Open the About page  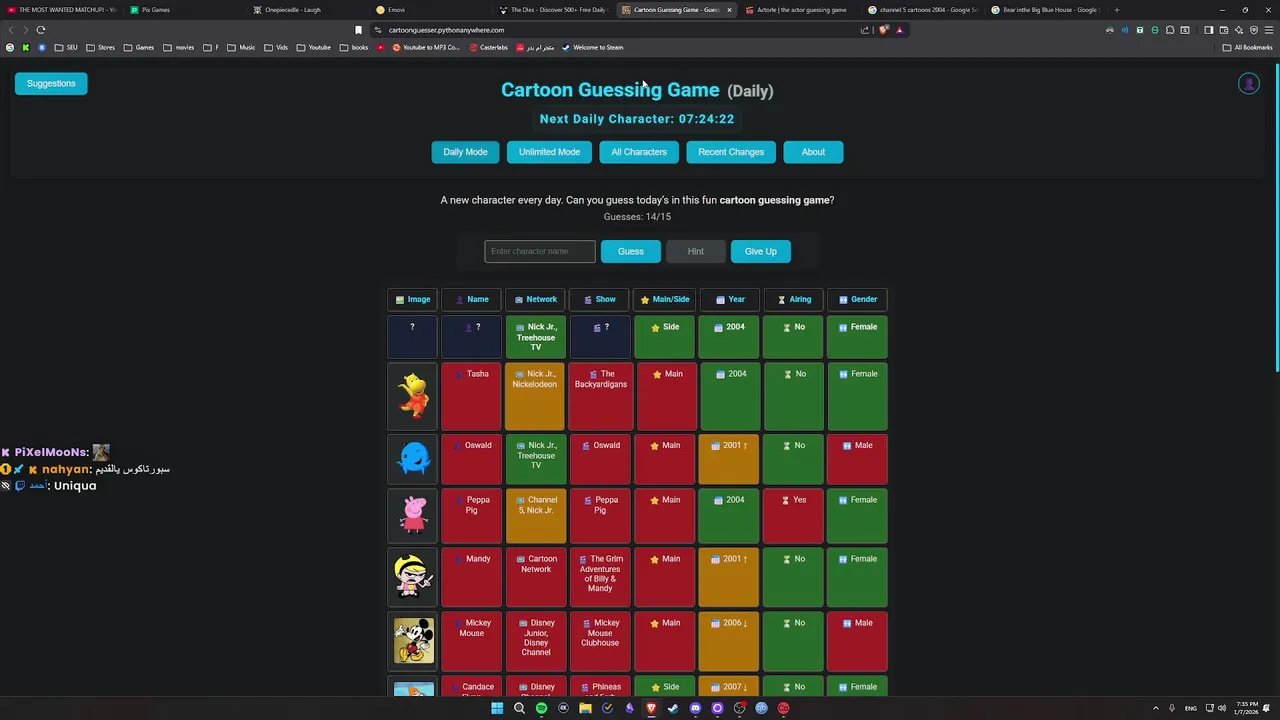tap(813, 152)
